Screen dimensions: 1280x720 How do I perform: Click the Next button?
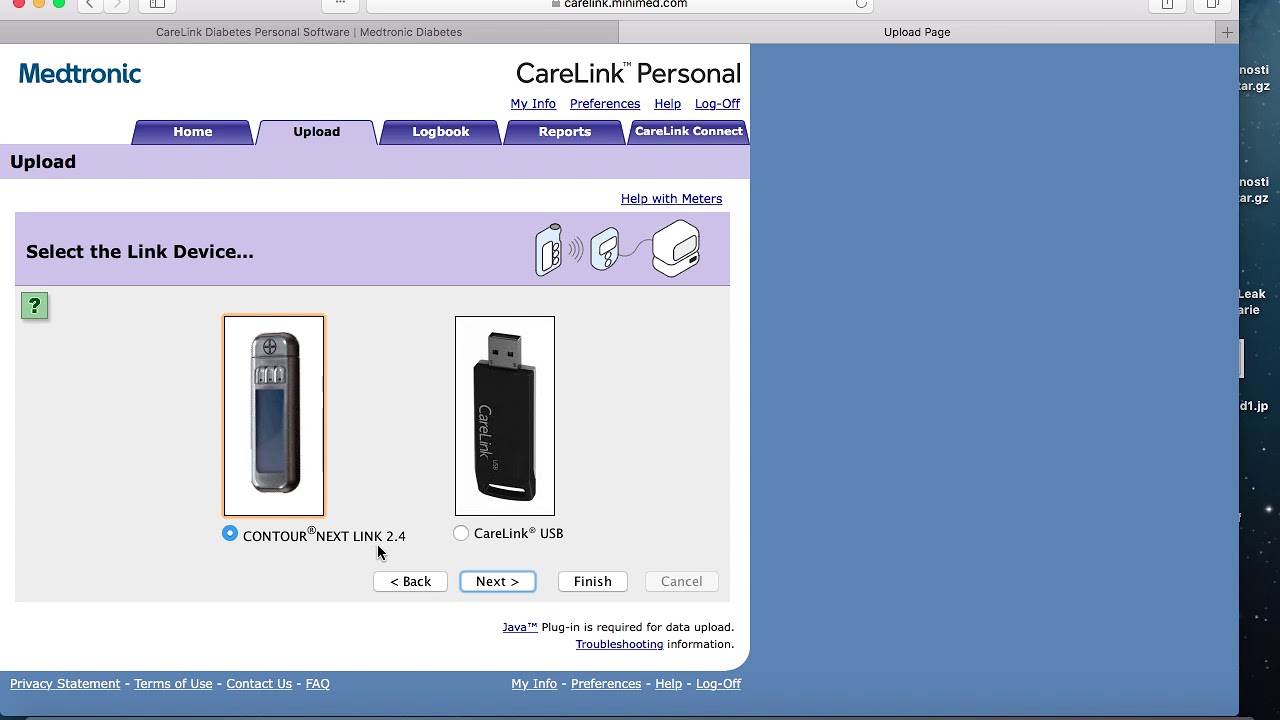click(x=498, y=582)
